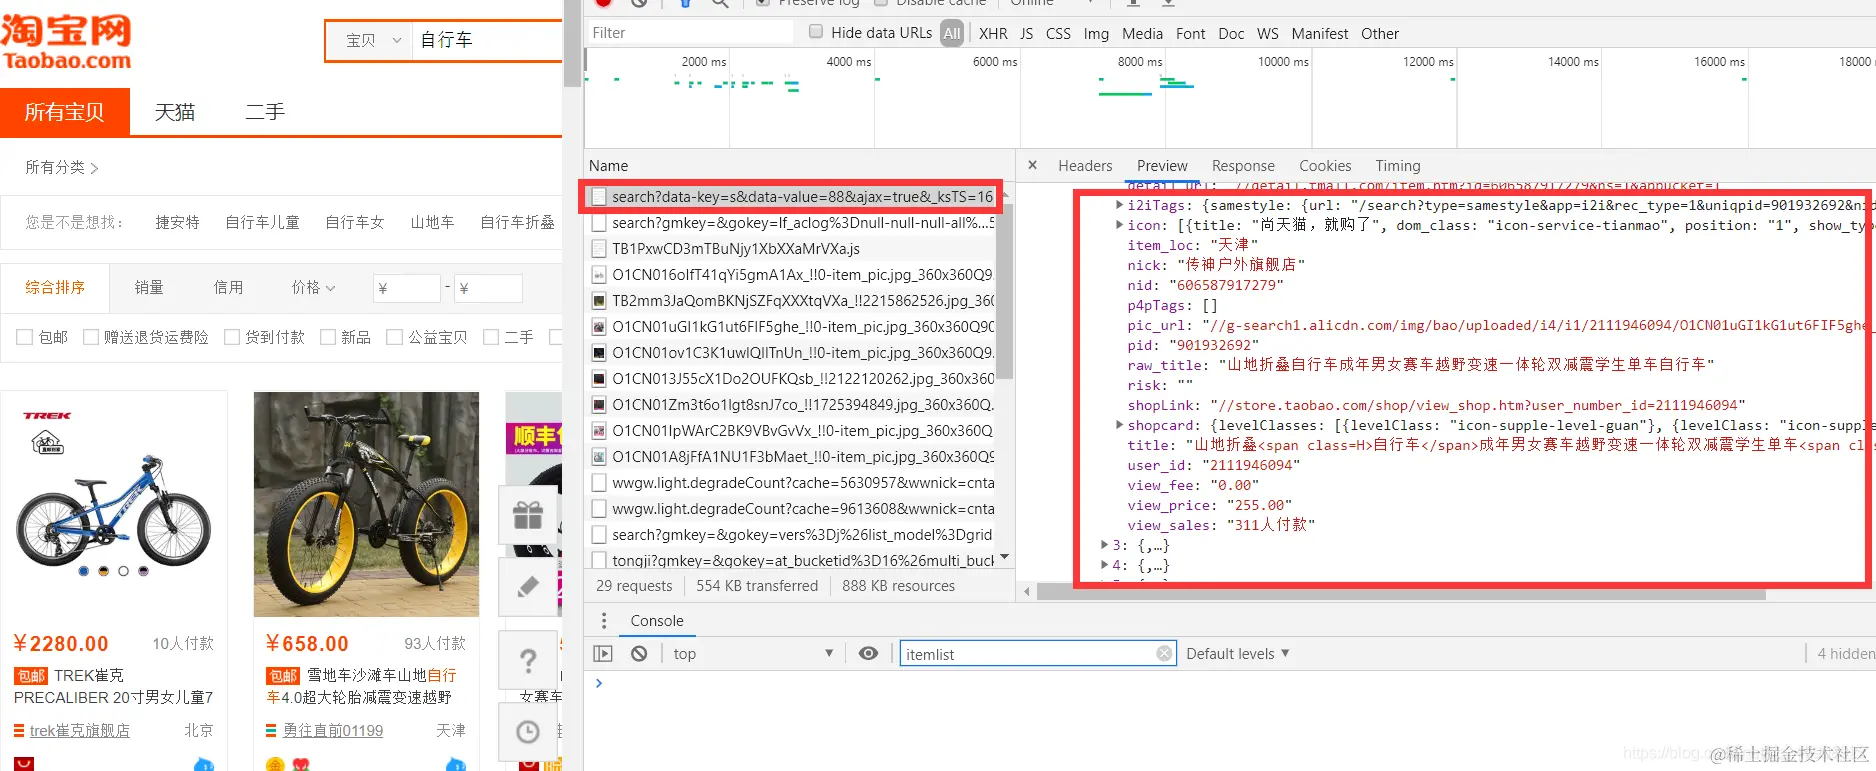Open trek崔克旗舰店 shop link

click(80, 731)
